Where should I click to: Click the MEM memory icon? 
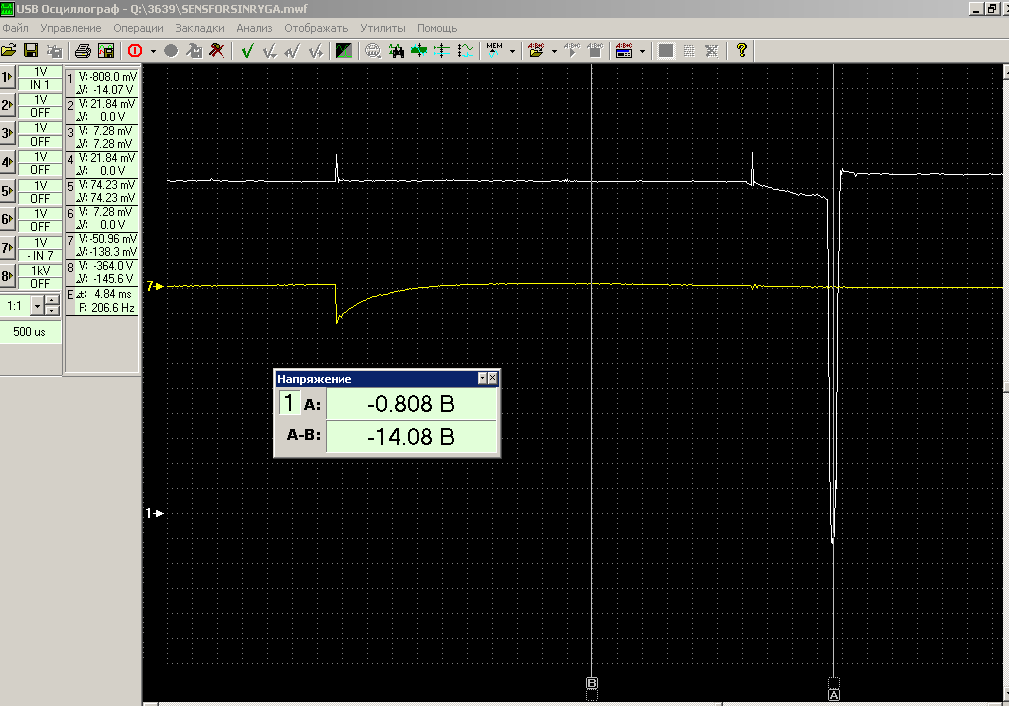coord(494,50)
